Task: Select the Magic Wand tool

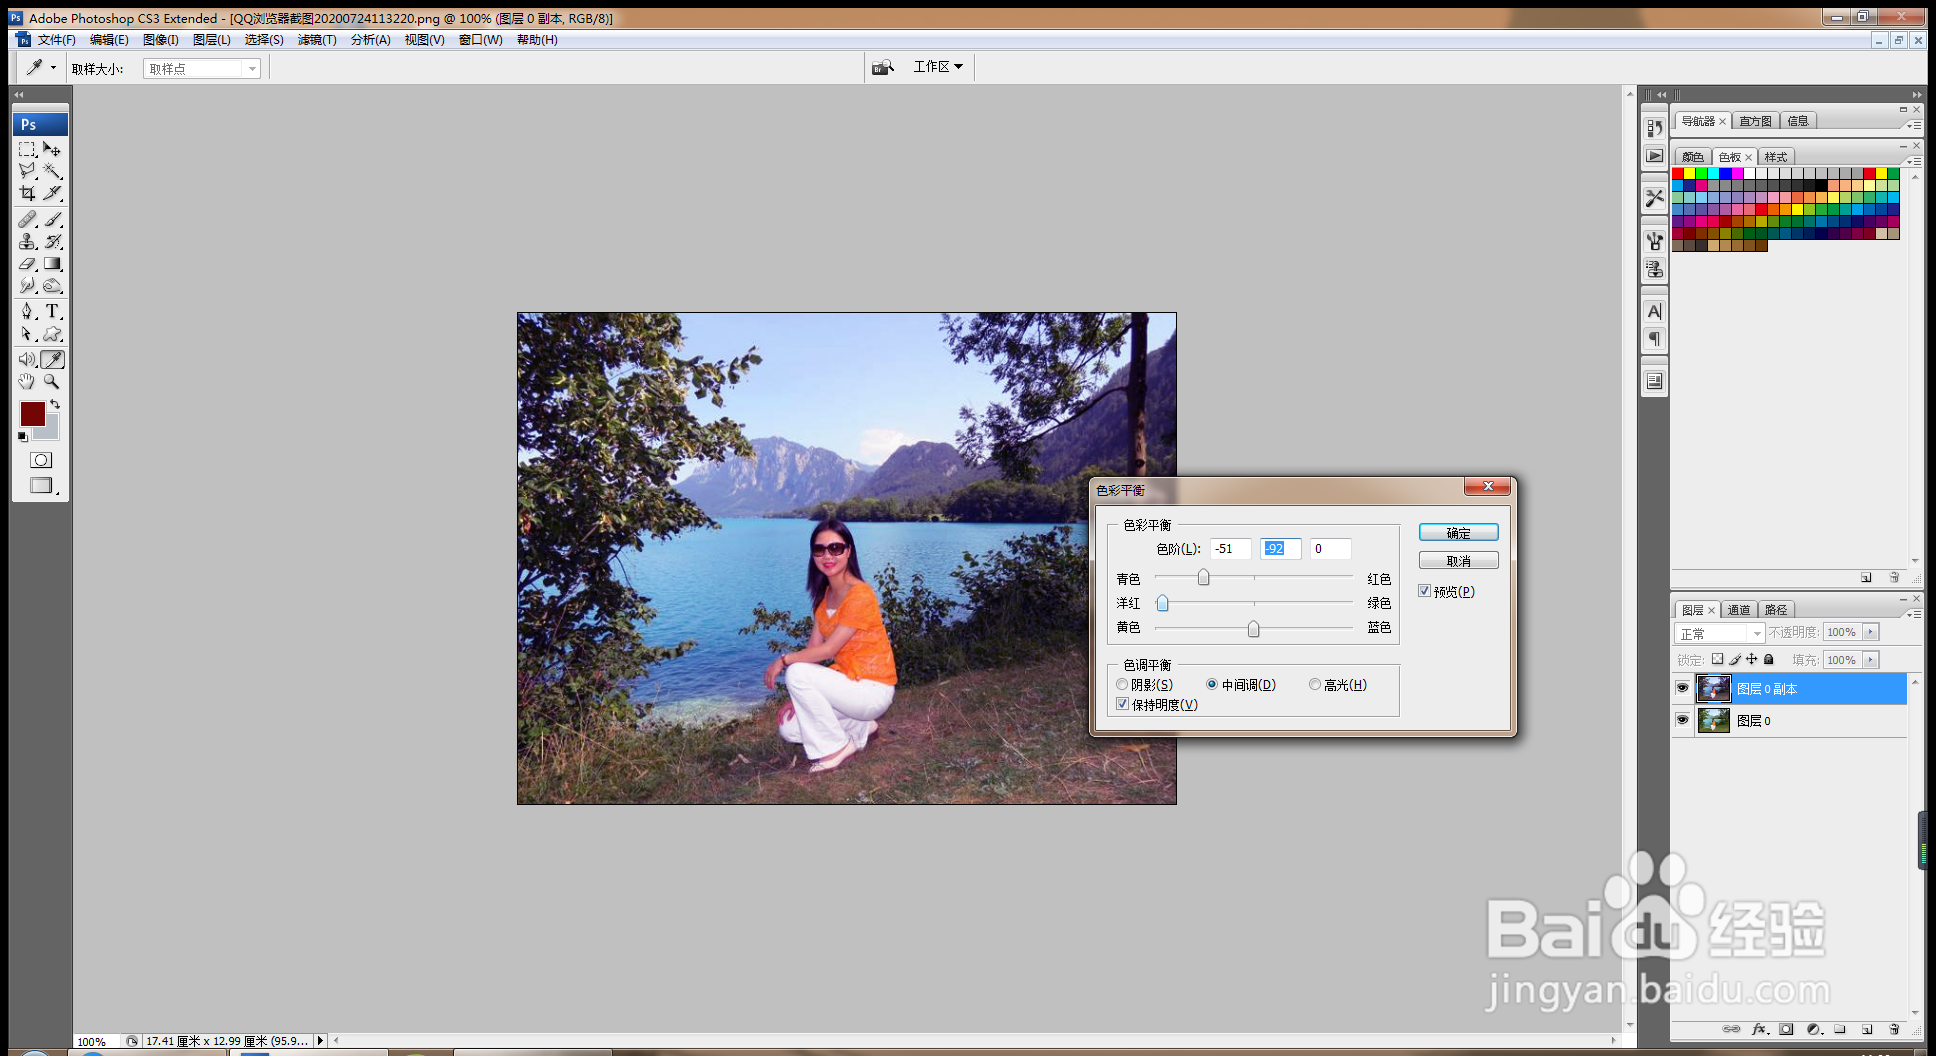Action: click(x=53, y=171)
